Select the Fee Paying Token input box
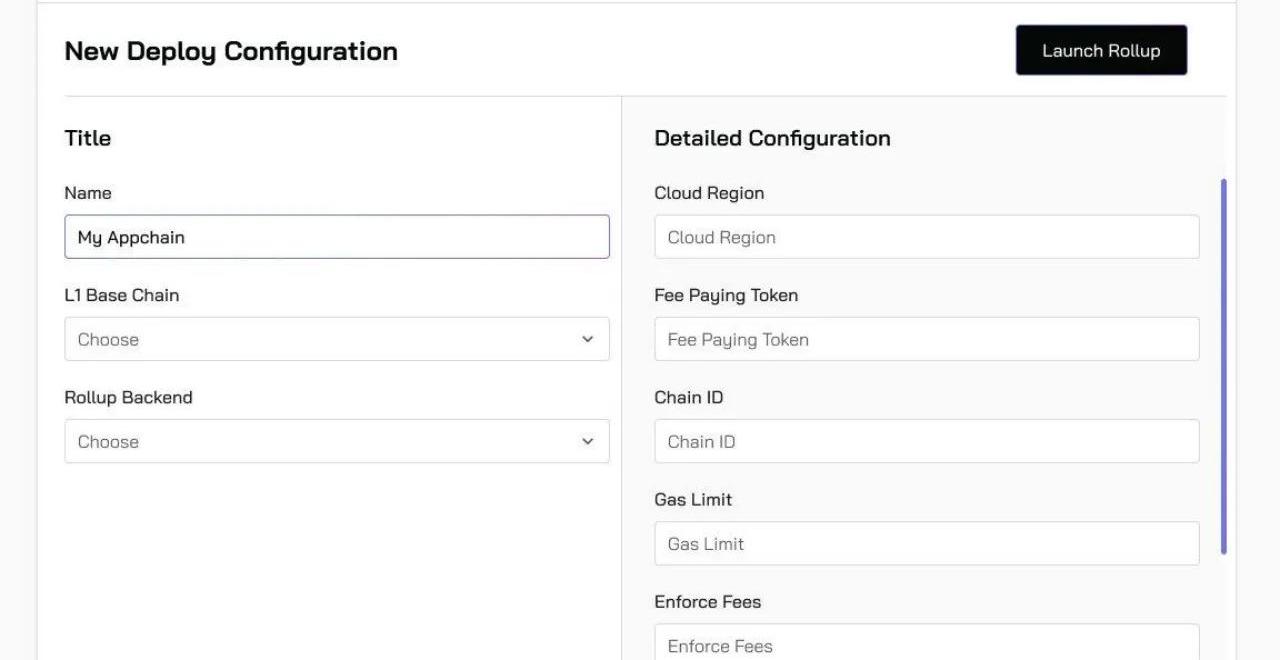The height and width of the screenshot is (660, 1280). (x=926, y=340)
